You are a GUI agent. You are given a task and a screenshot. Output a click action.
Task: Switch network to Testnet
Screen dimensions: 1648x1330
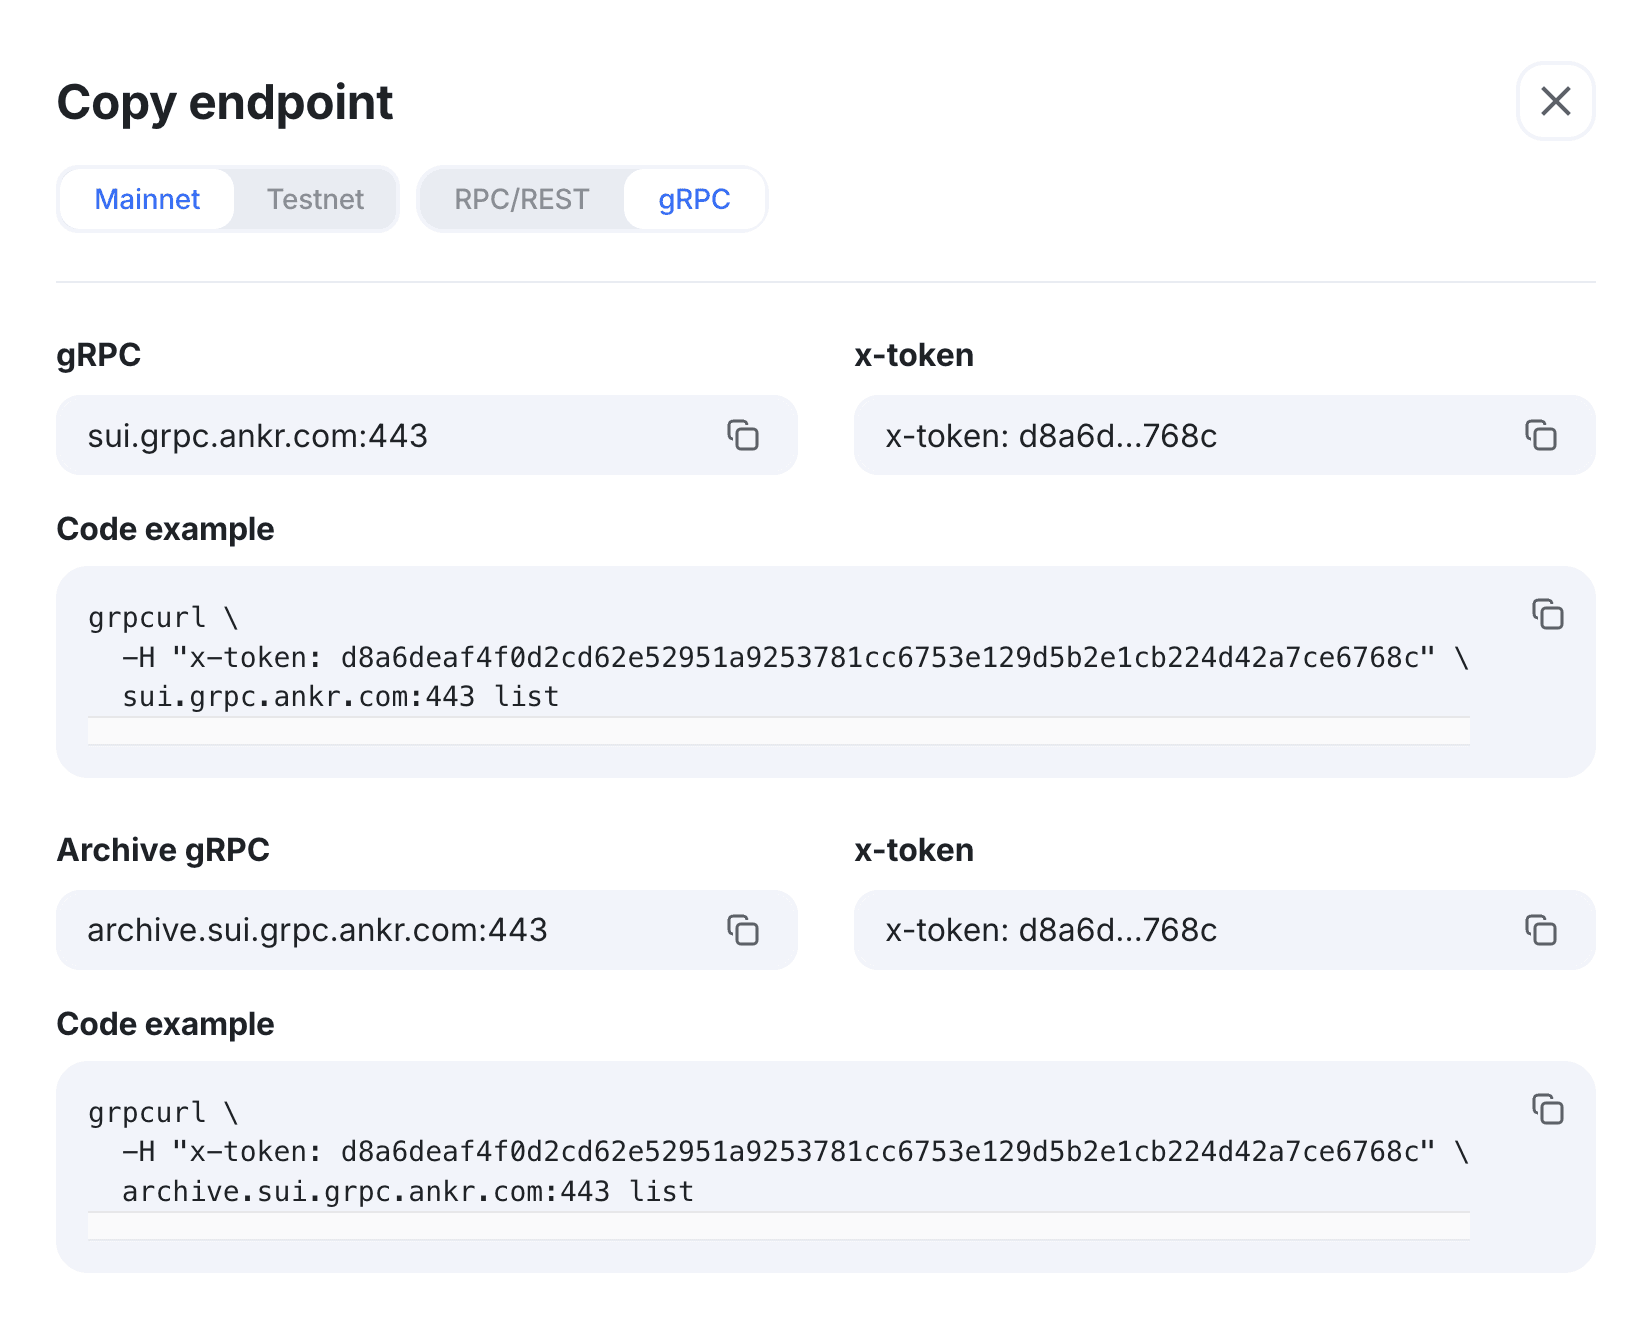point(315,199)
